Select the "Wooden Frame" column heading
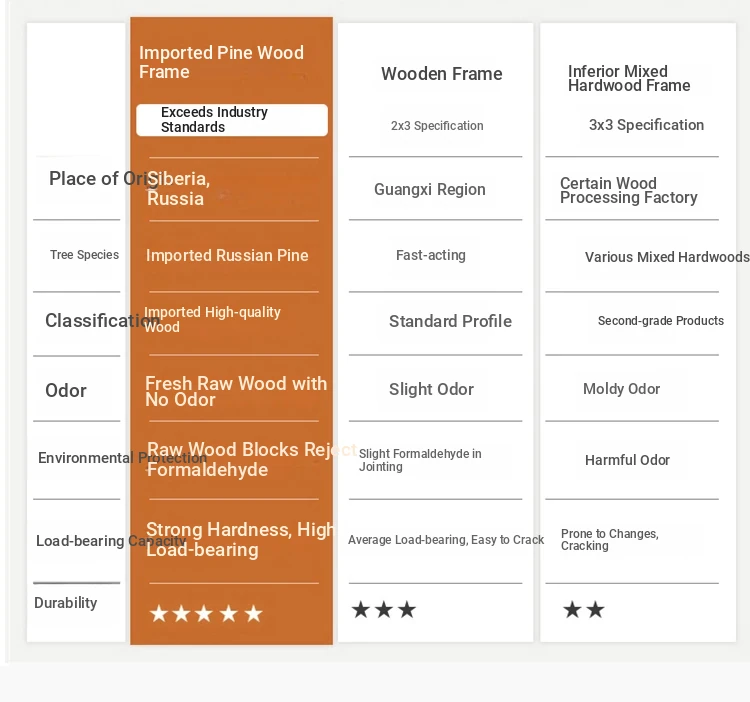 coord(441,74)
